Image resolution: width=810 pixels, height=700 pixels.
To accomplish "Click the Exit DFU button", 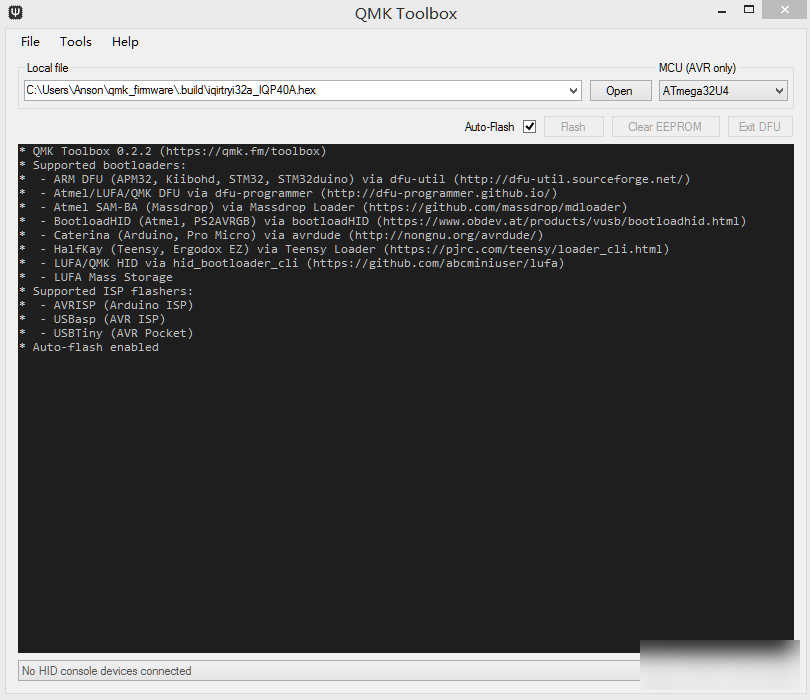I will tap(759, 127).
